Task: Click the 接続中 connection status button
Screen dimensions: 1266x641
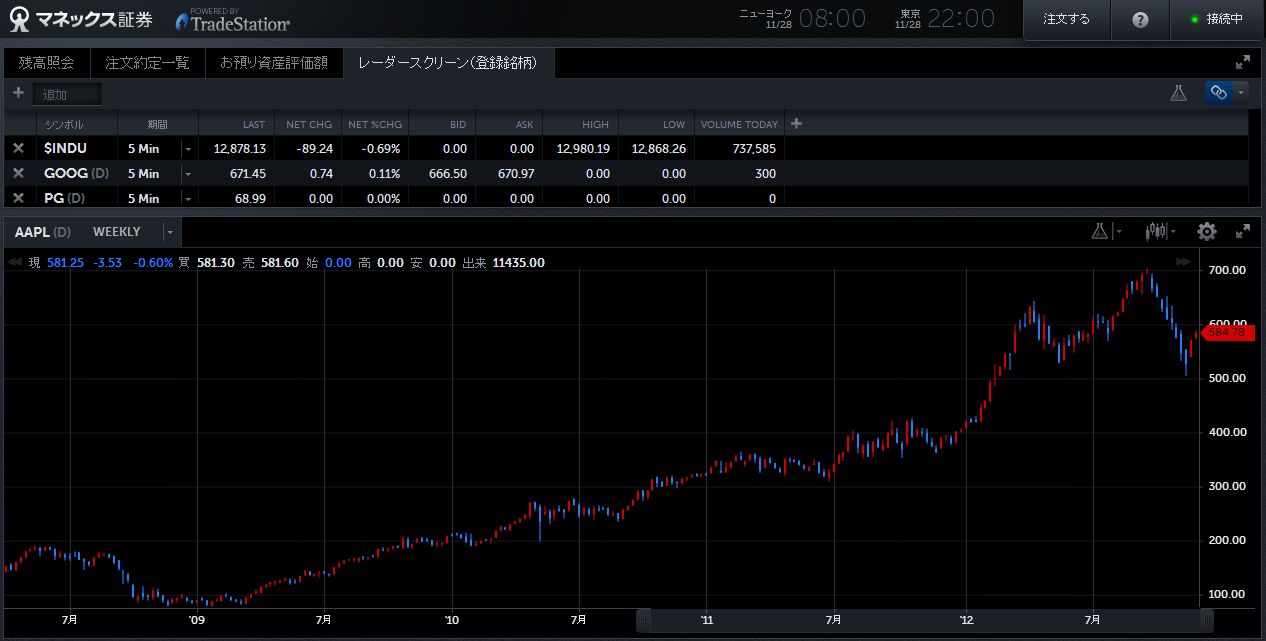Action: [1217, 19]
